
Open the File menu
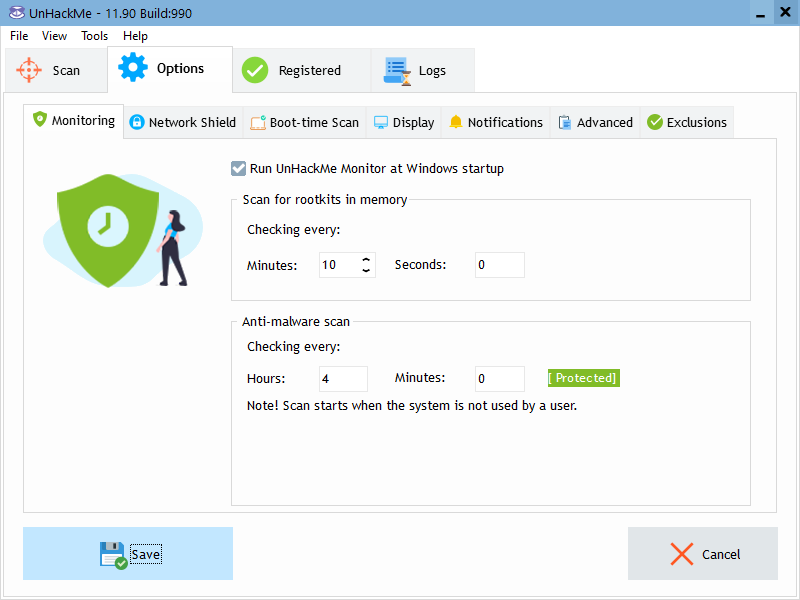point(19,36)
